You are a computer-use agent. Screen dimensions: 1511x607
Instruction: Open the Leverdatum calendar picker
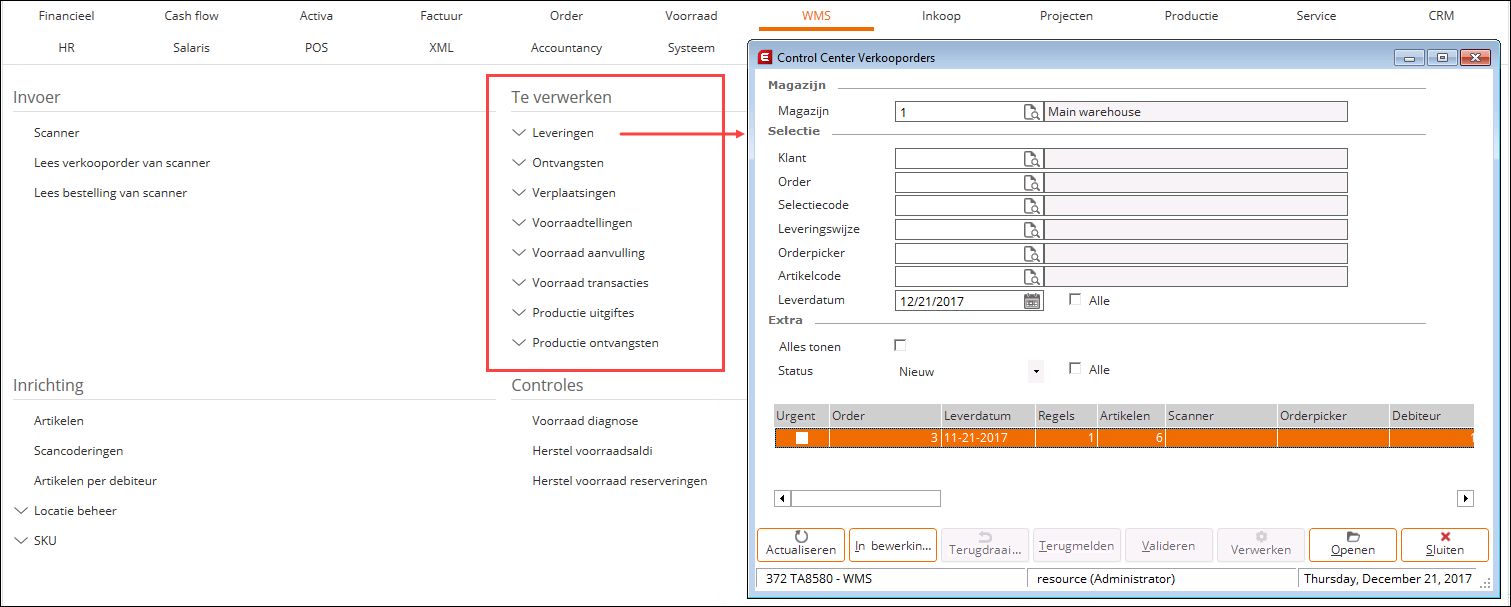coord(1032,301)
